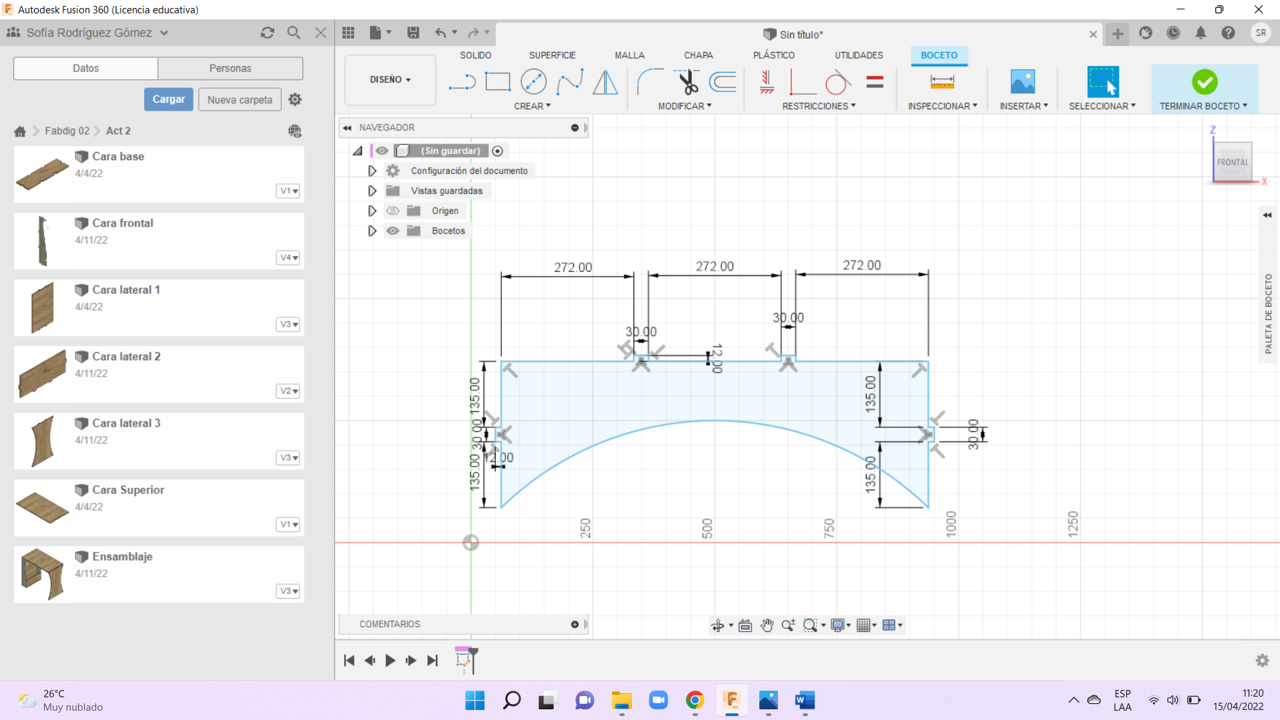Select the Offset tool
Screen dimensions: 1280x720
point(722,82)
